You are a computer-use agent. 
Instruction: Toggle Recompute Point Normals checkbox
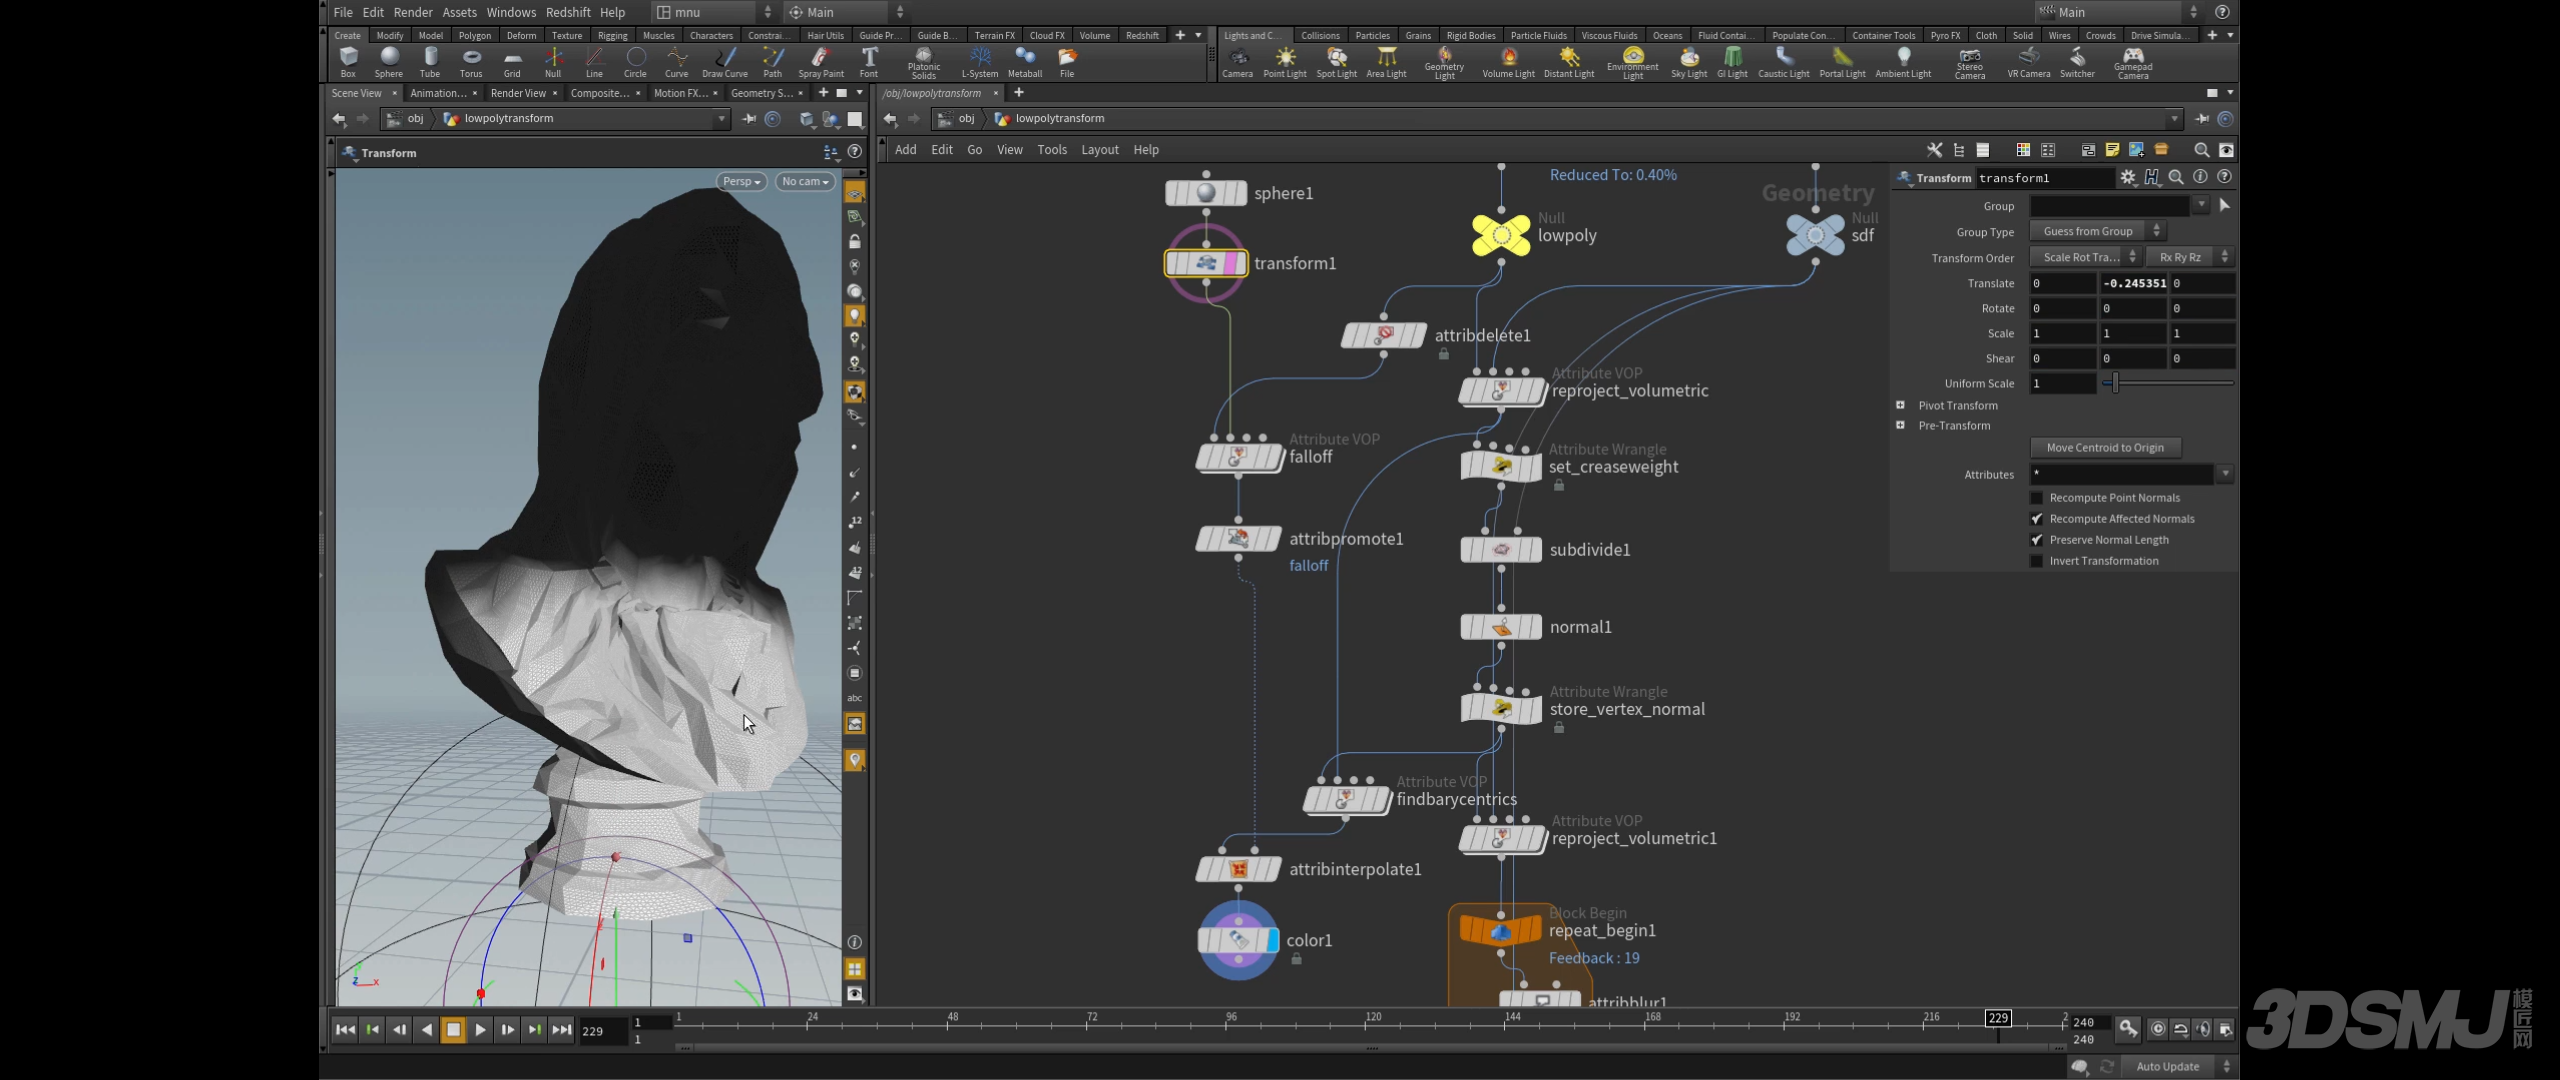tap(2036, 498)
